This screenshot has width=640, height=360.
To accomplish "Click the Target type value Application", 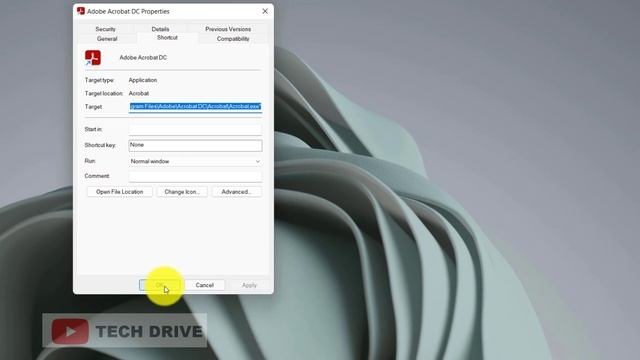I will [143, 80].
